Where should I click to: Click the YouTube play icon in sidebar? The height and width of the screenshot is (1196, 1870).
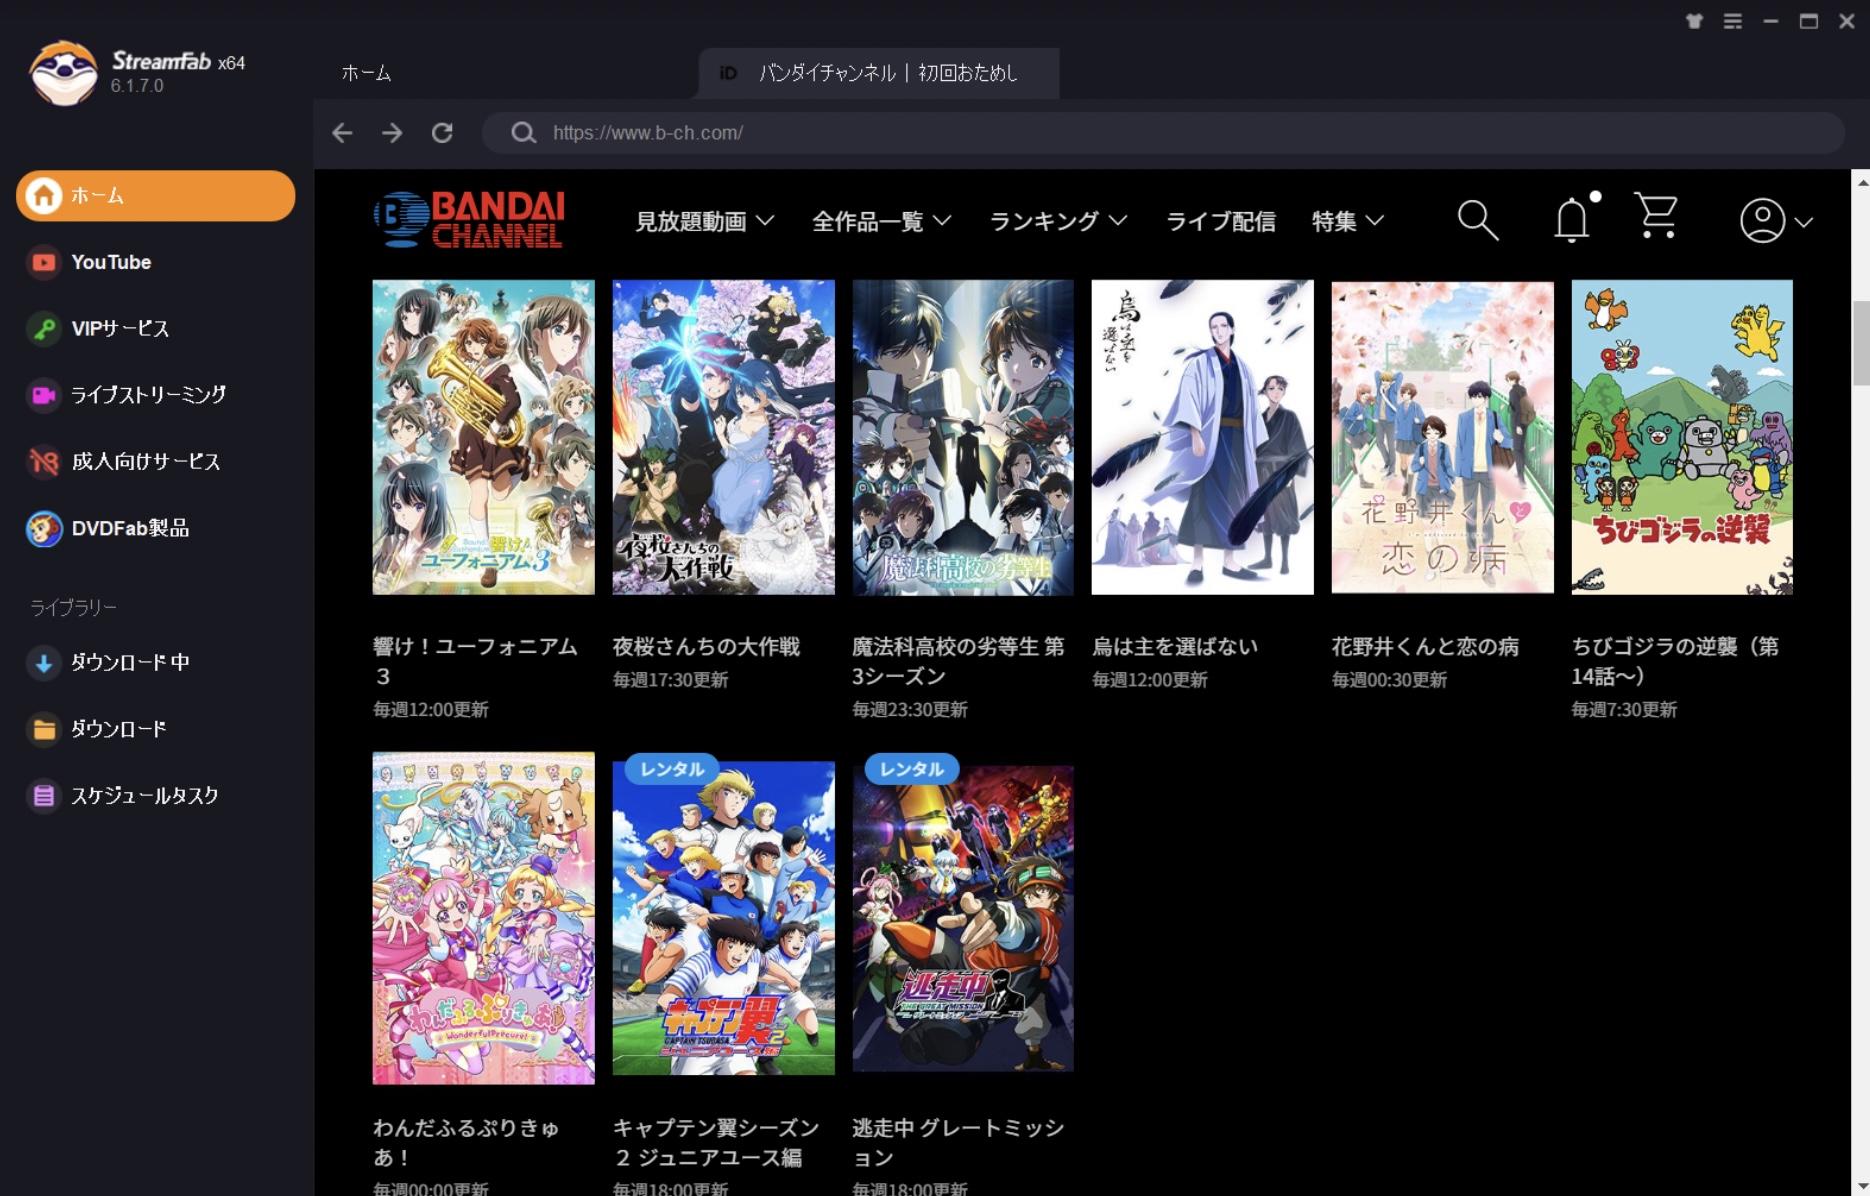(x=43, y=263)
